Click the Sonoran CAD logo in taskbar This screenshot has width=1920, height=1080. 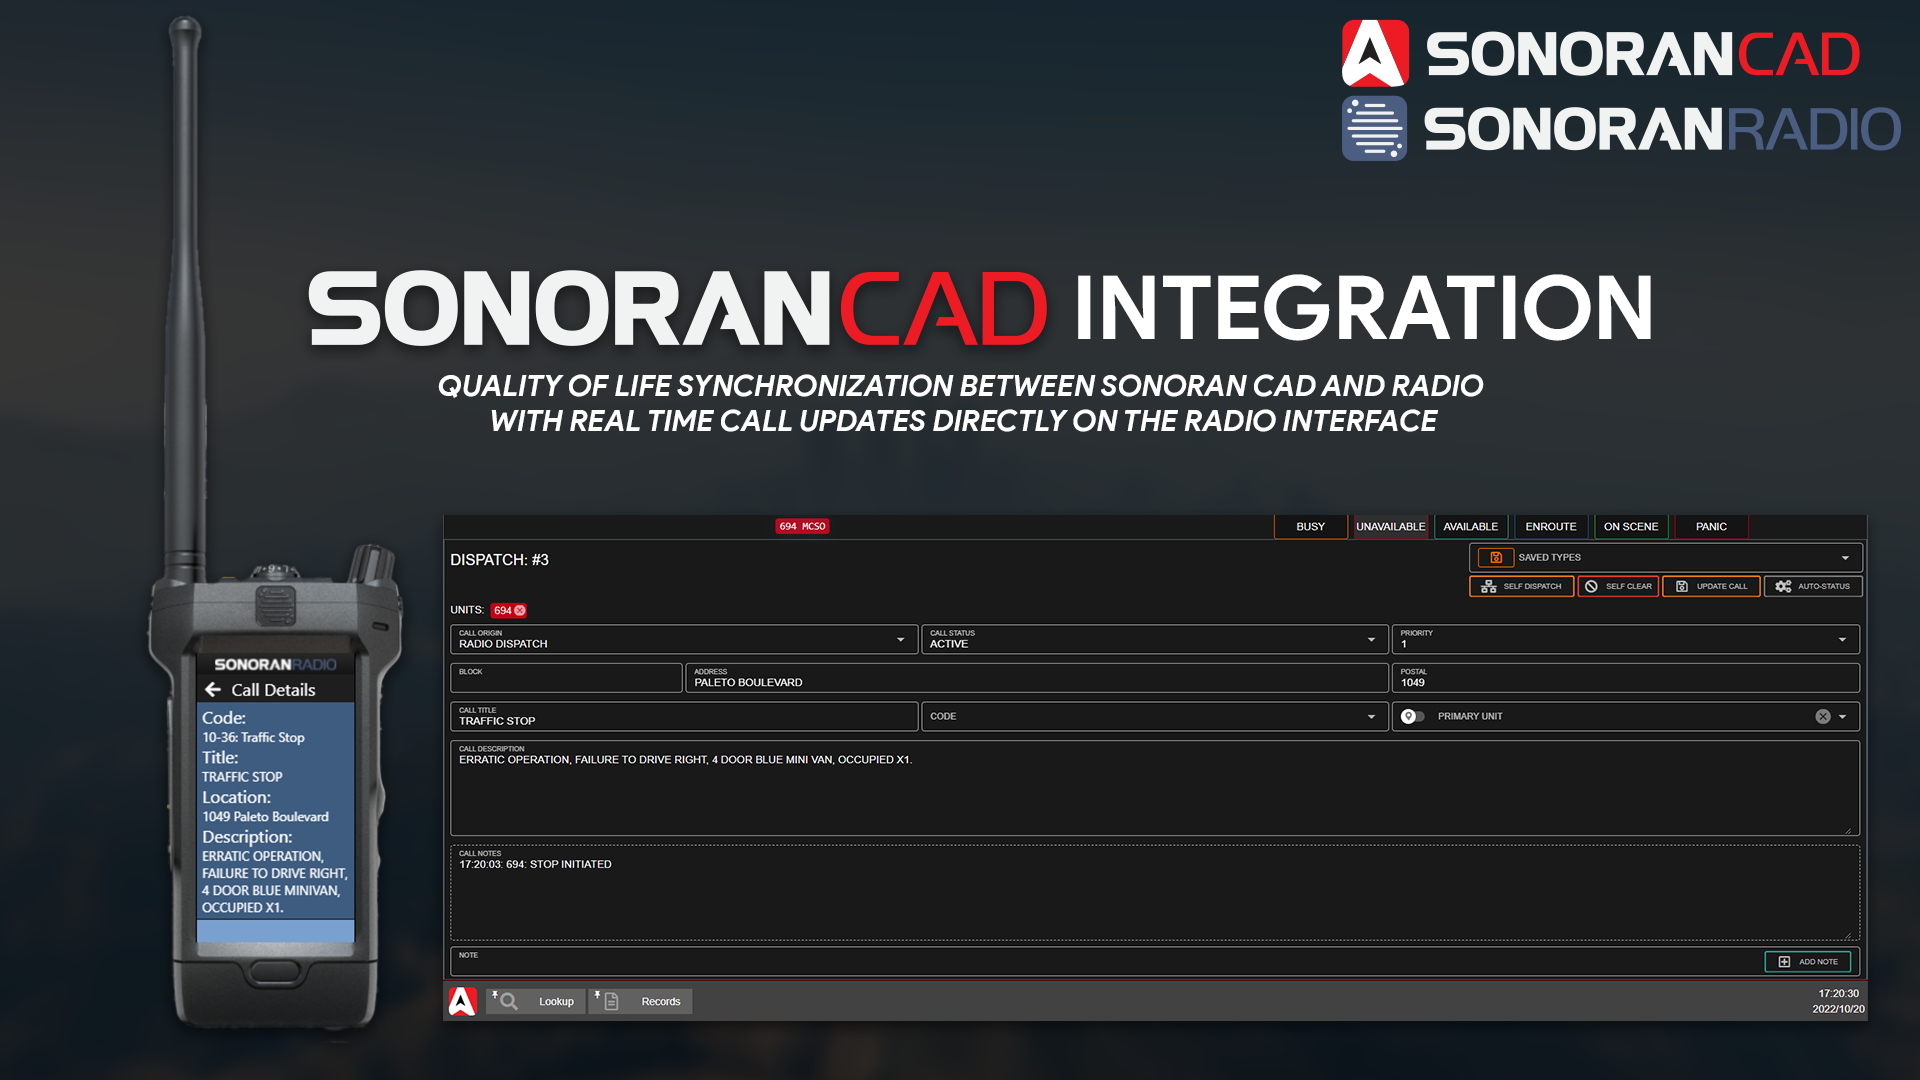(x=462, y=1001)
